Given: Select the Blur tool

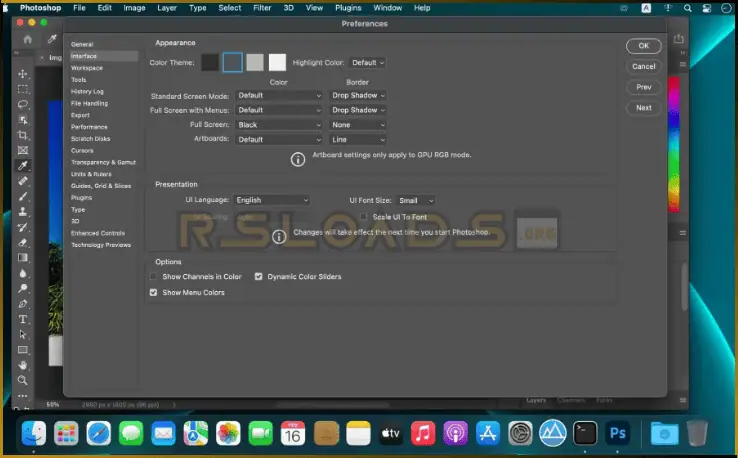Looking at the screenshot, I should [23, 273].
